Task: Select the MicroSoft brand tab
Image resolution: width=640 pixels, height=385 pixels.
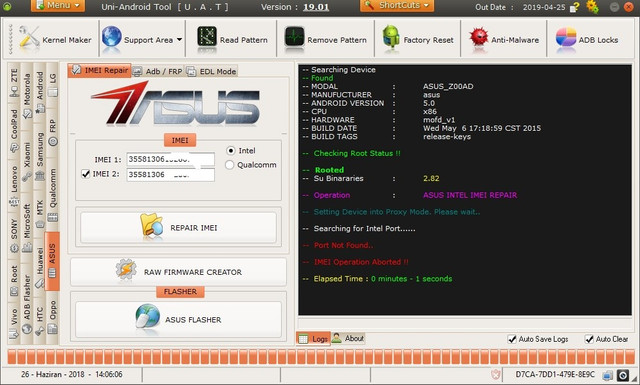Action: (x=27, y=227)
